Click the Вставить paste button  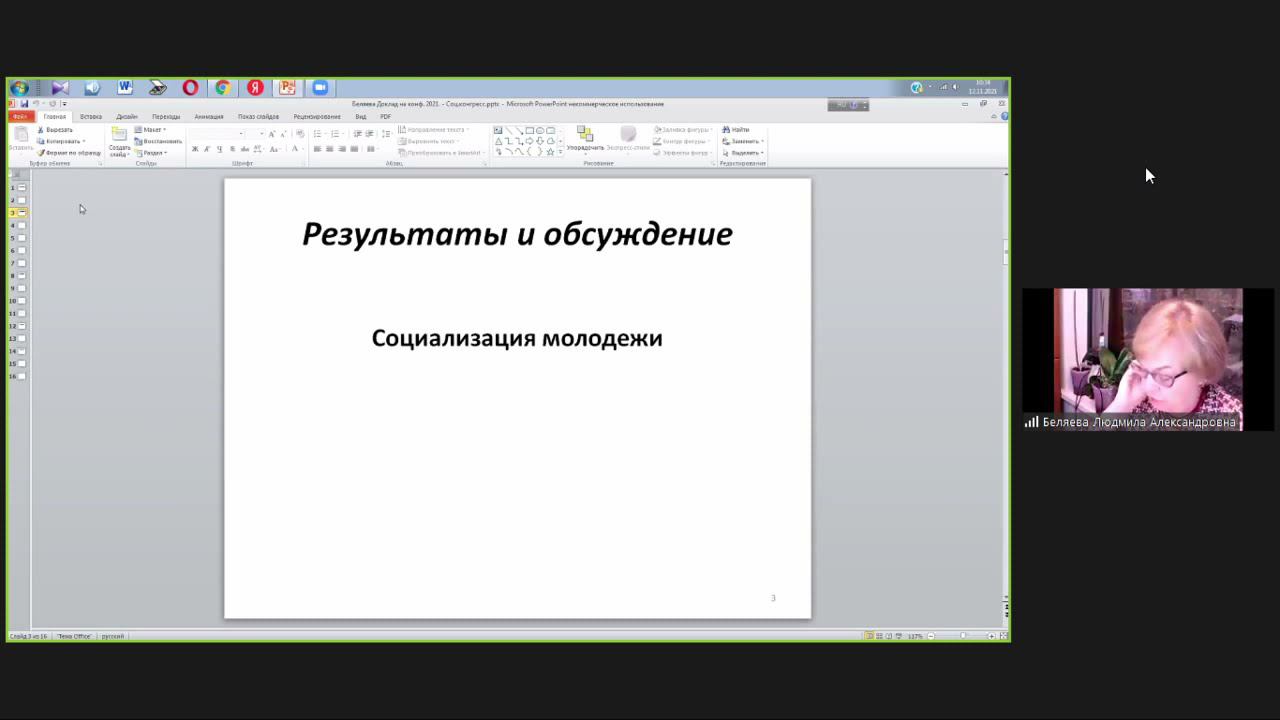pos(20,140)
